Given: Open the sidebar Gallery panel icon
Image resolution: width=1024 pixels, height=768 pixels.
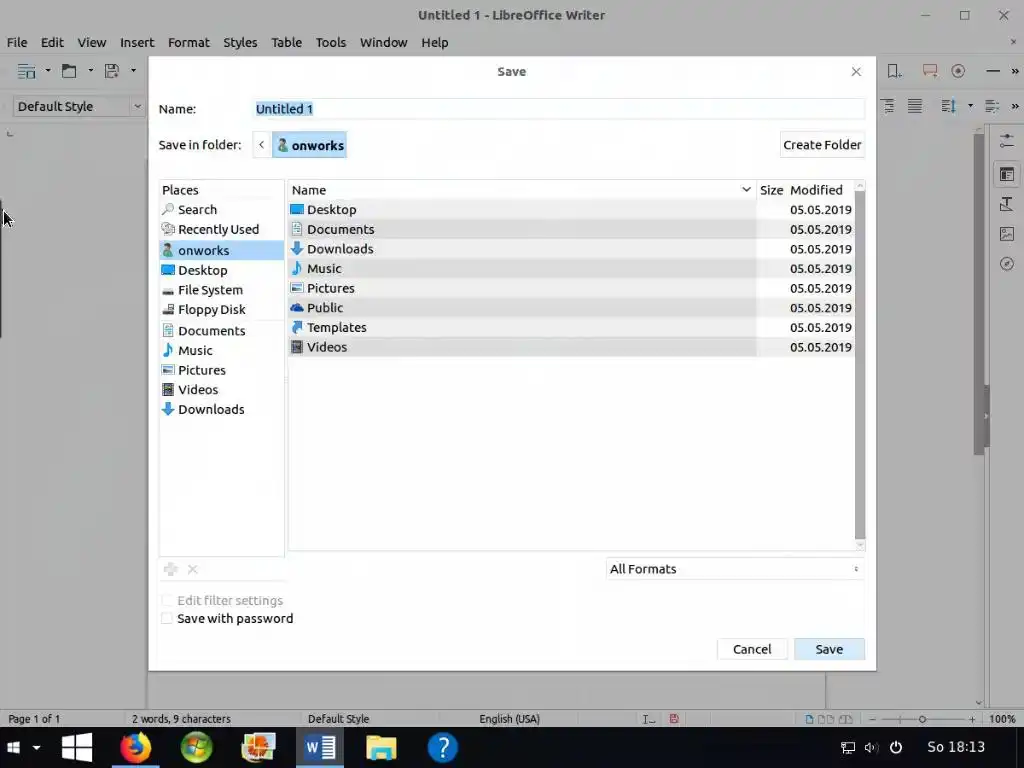Looking at the screenshot, I should point(1006,234).
